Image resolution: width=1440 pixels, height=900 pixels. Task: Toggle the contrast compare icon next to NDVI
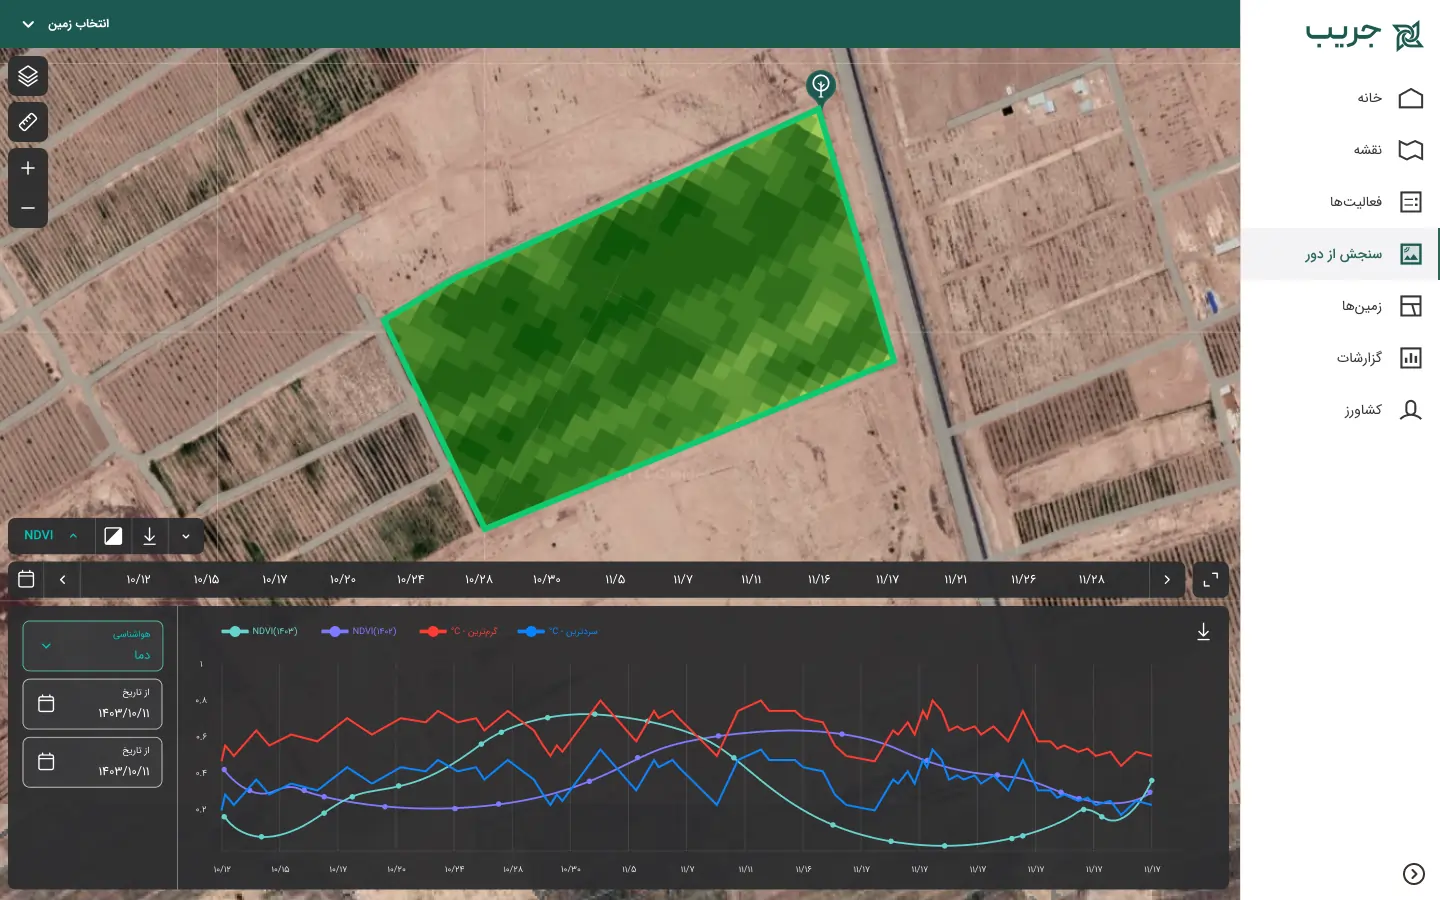tap(113, 536)
